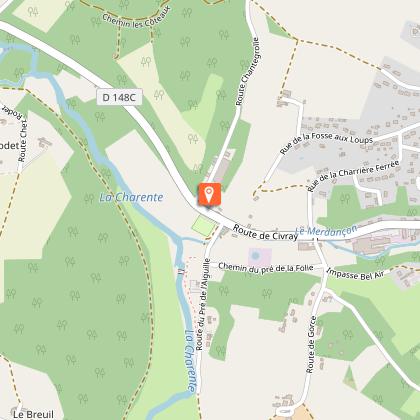Screen dimensions: 420x420
Task: Click Rue de la Charrière Ferrée label
Action: pyautogui.click(x=352, y=175)
